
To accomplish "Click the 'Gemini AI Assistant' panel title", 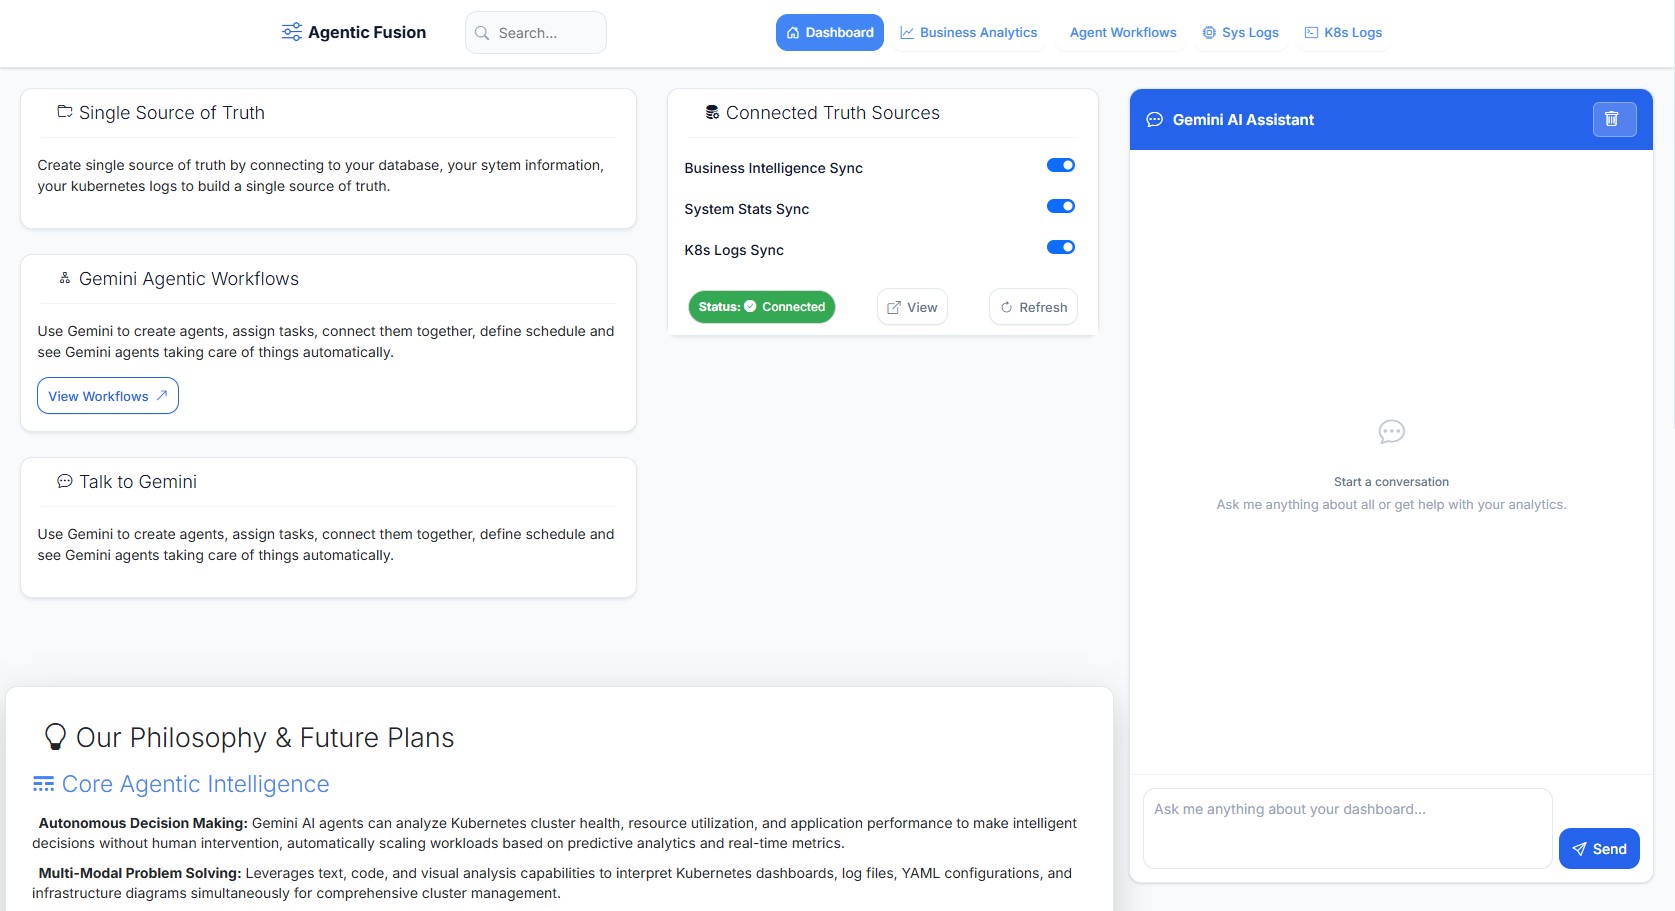I will [1243, 120].
